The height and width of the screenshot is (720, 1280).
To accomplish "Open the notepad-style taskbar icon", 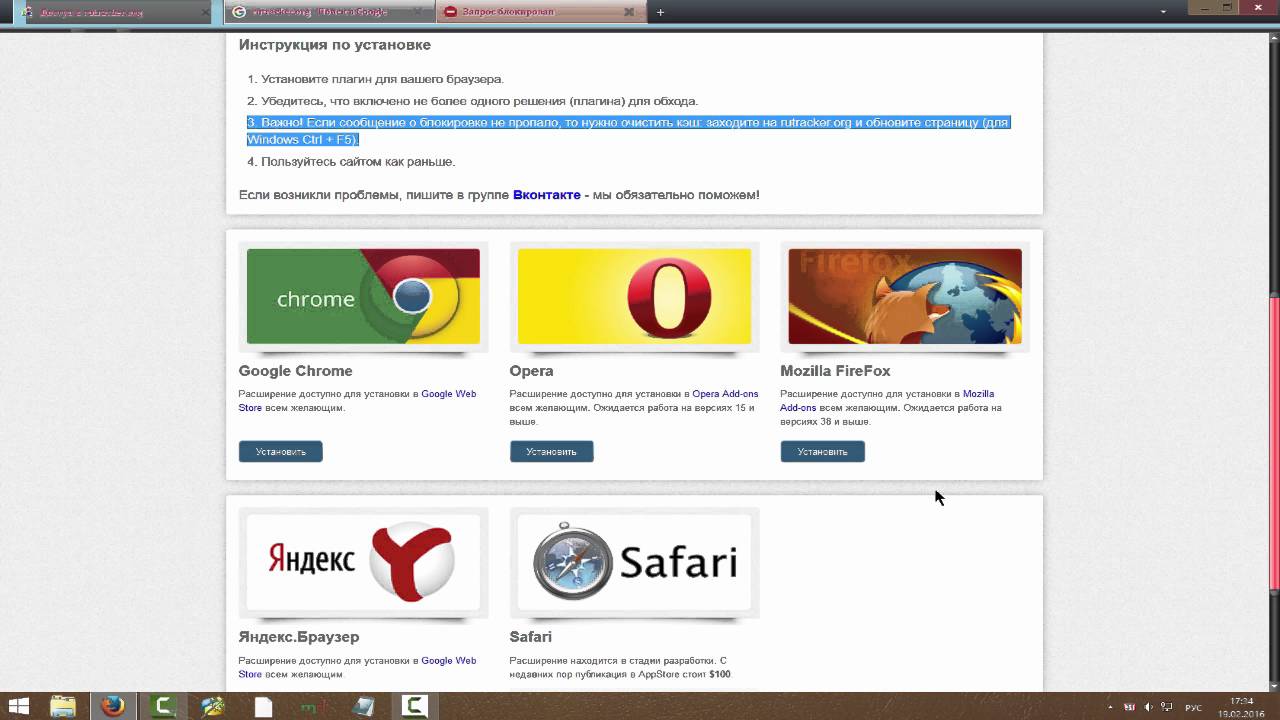I will click(364, 707).
